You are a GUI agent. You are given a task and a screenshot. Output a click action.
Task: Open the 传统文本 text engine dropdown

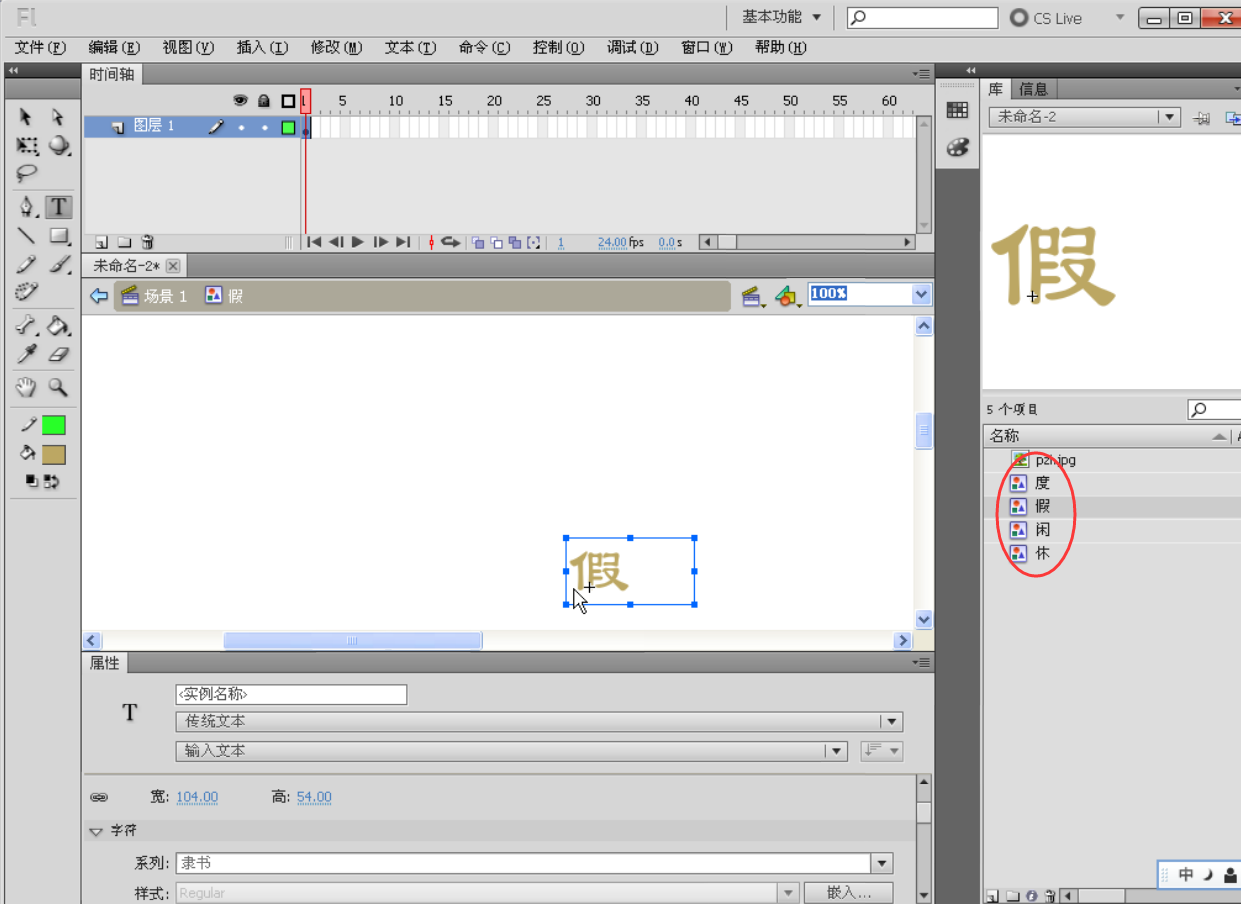point(539,722)
